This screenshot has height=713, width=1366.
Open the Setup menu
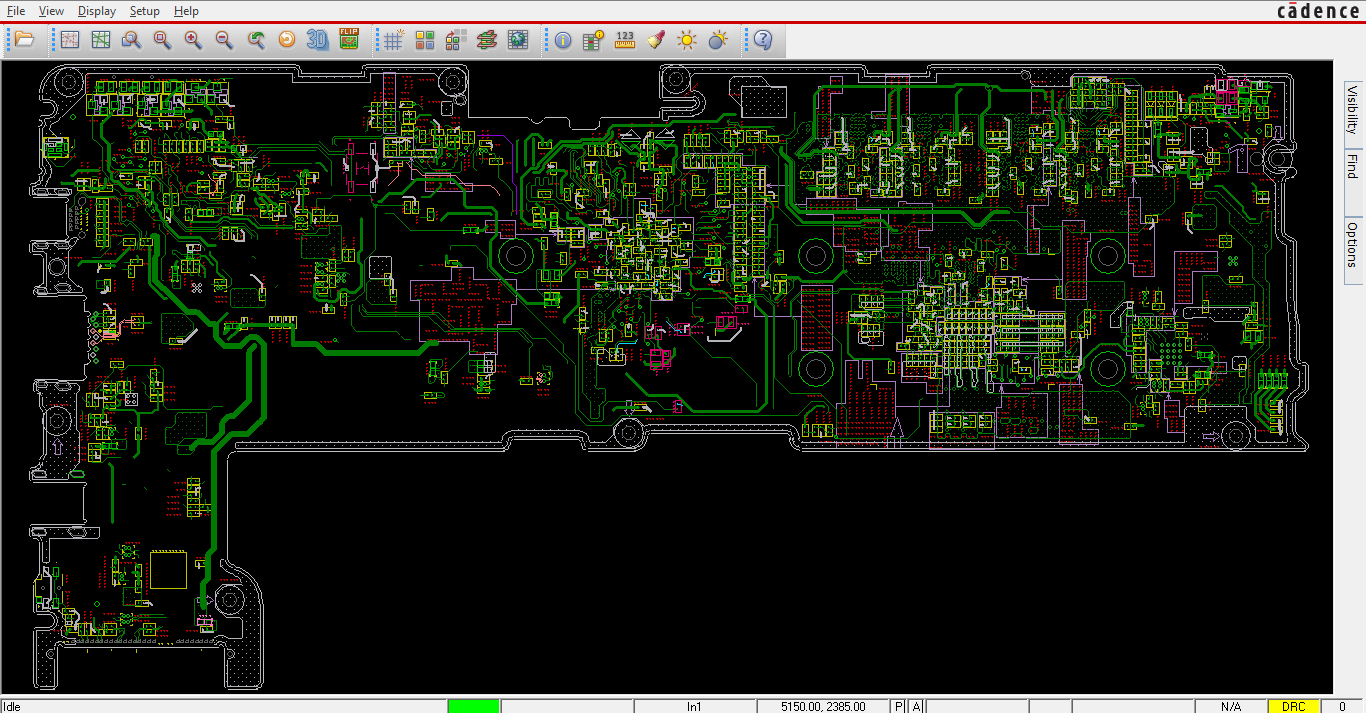click(144, 11)
